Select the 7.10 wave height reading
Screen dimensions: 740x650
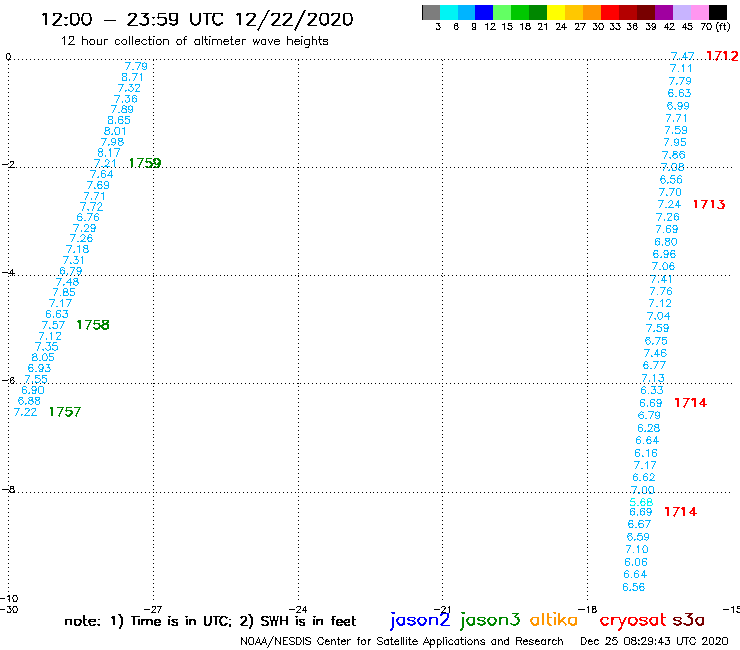(x=637, y=549)
